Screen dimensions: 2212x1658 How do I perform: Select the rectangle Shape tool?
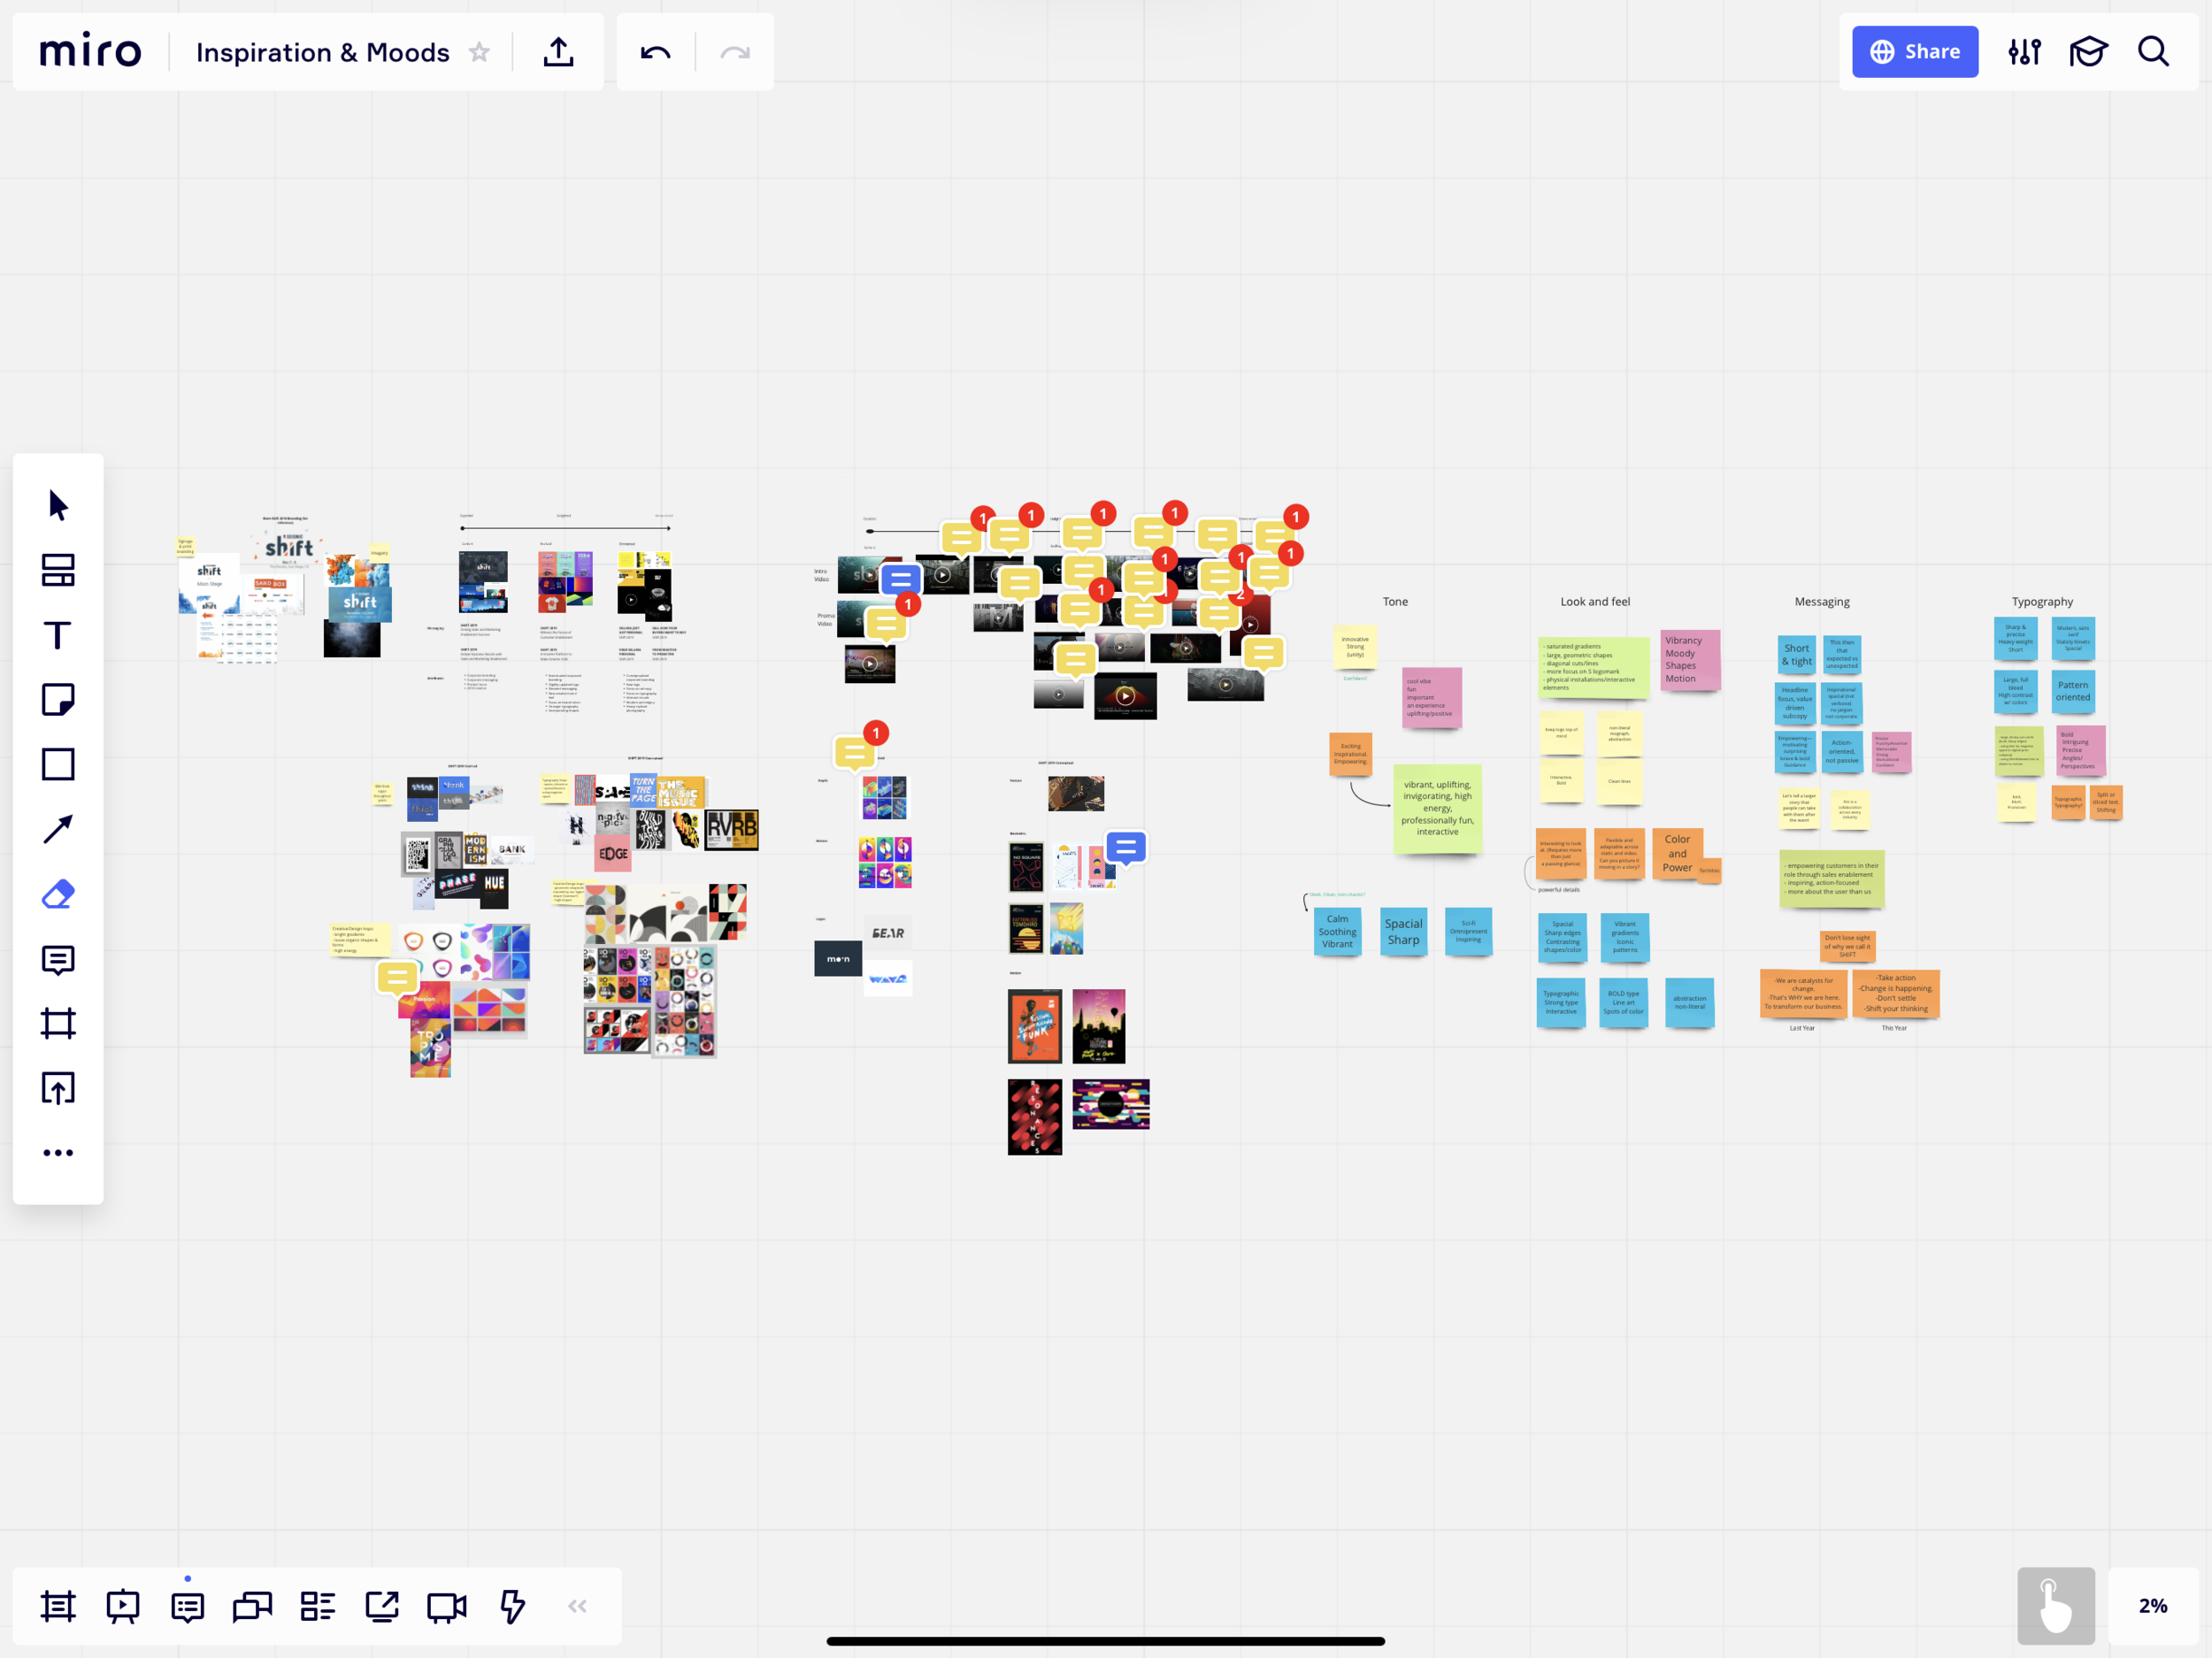58,764
